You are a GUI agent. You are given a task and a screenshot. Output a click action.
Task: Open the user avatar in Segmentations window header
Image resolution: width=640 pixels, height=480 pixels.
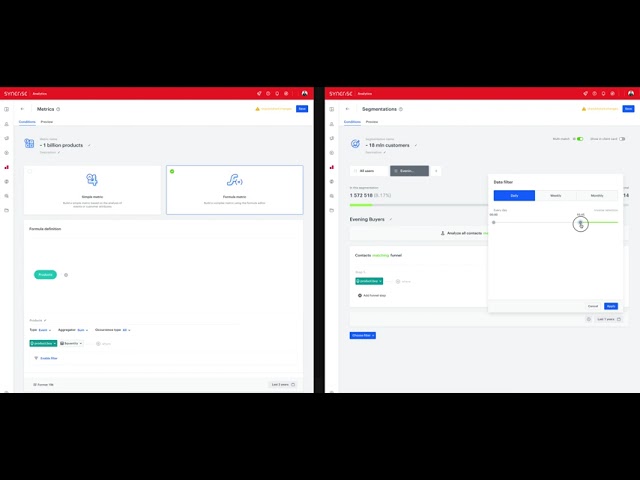pyautogui.click(x=631, y=93)
